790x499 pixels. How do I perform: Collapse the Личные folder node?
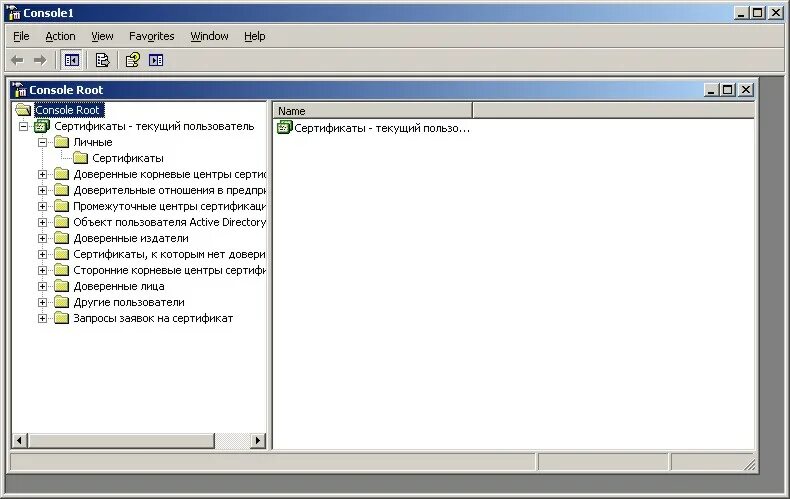click(x=43, y=142)
